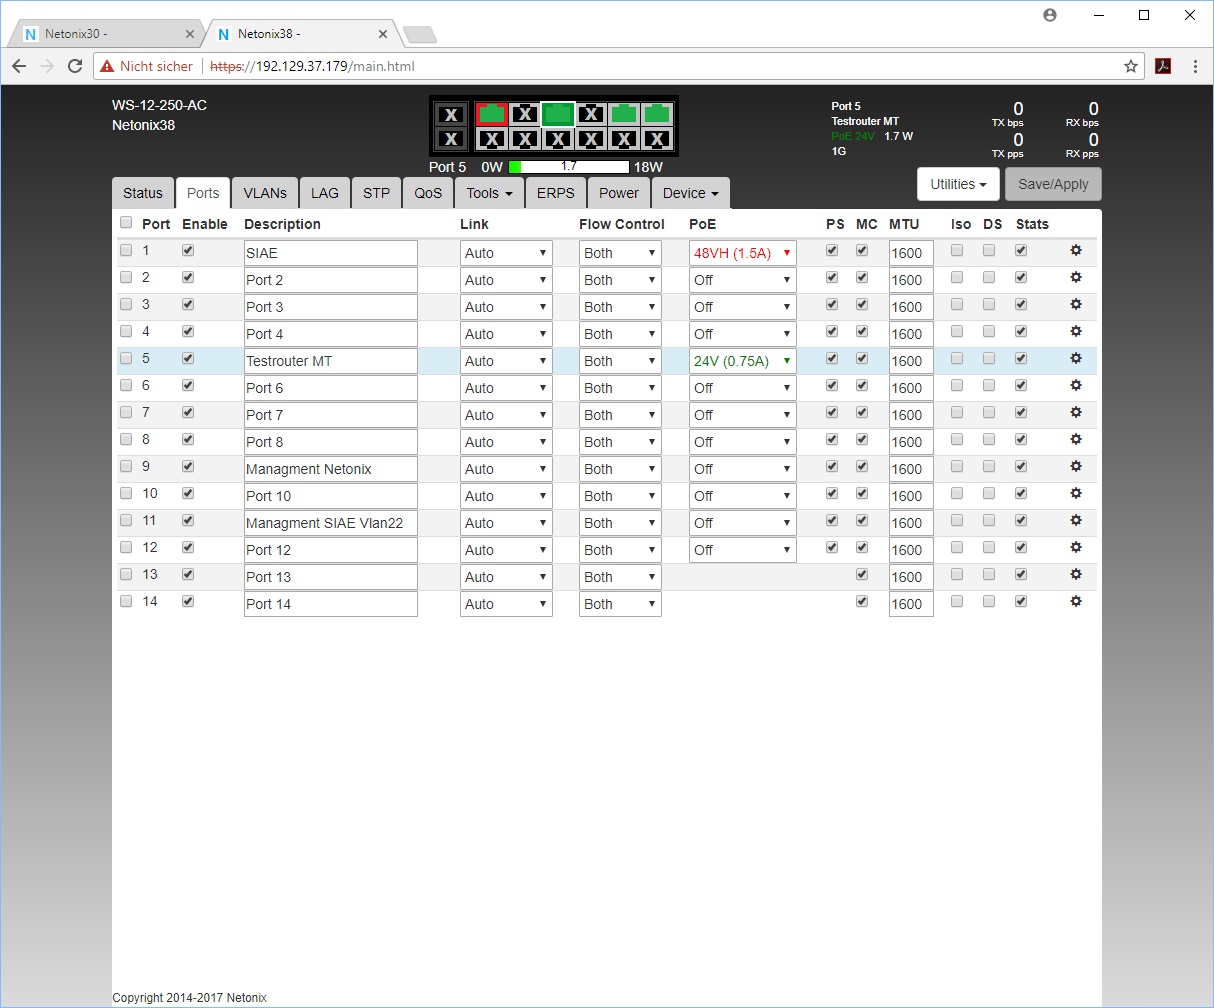Screen dimensions: 1214x1008
Task: Click the red-outlined port in switch diagram
Action: click(490, 114)
